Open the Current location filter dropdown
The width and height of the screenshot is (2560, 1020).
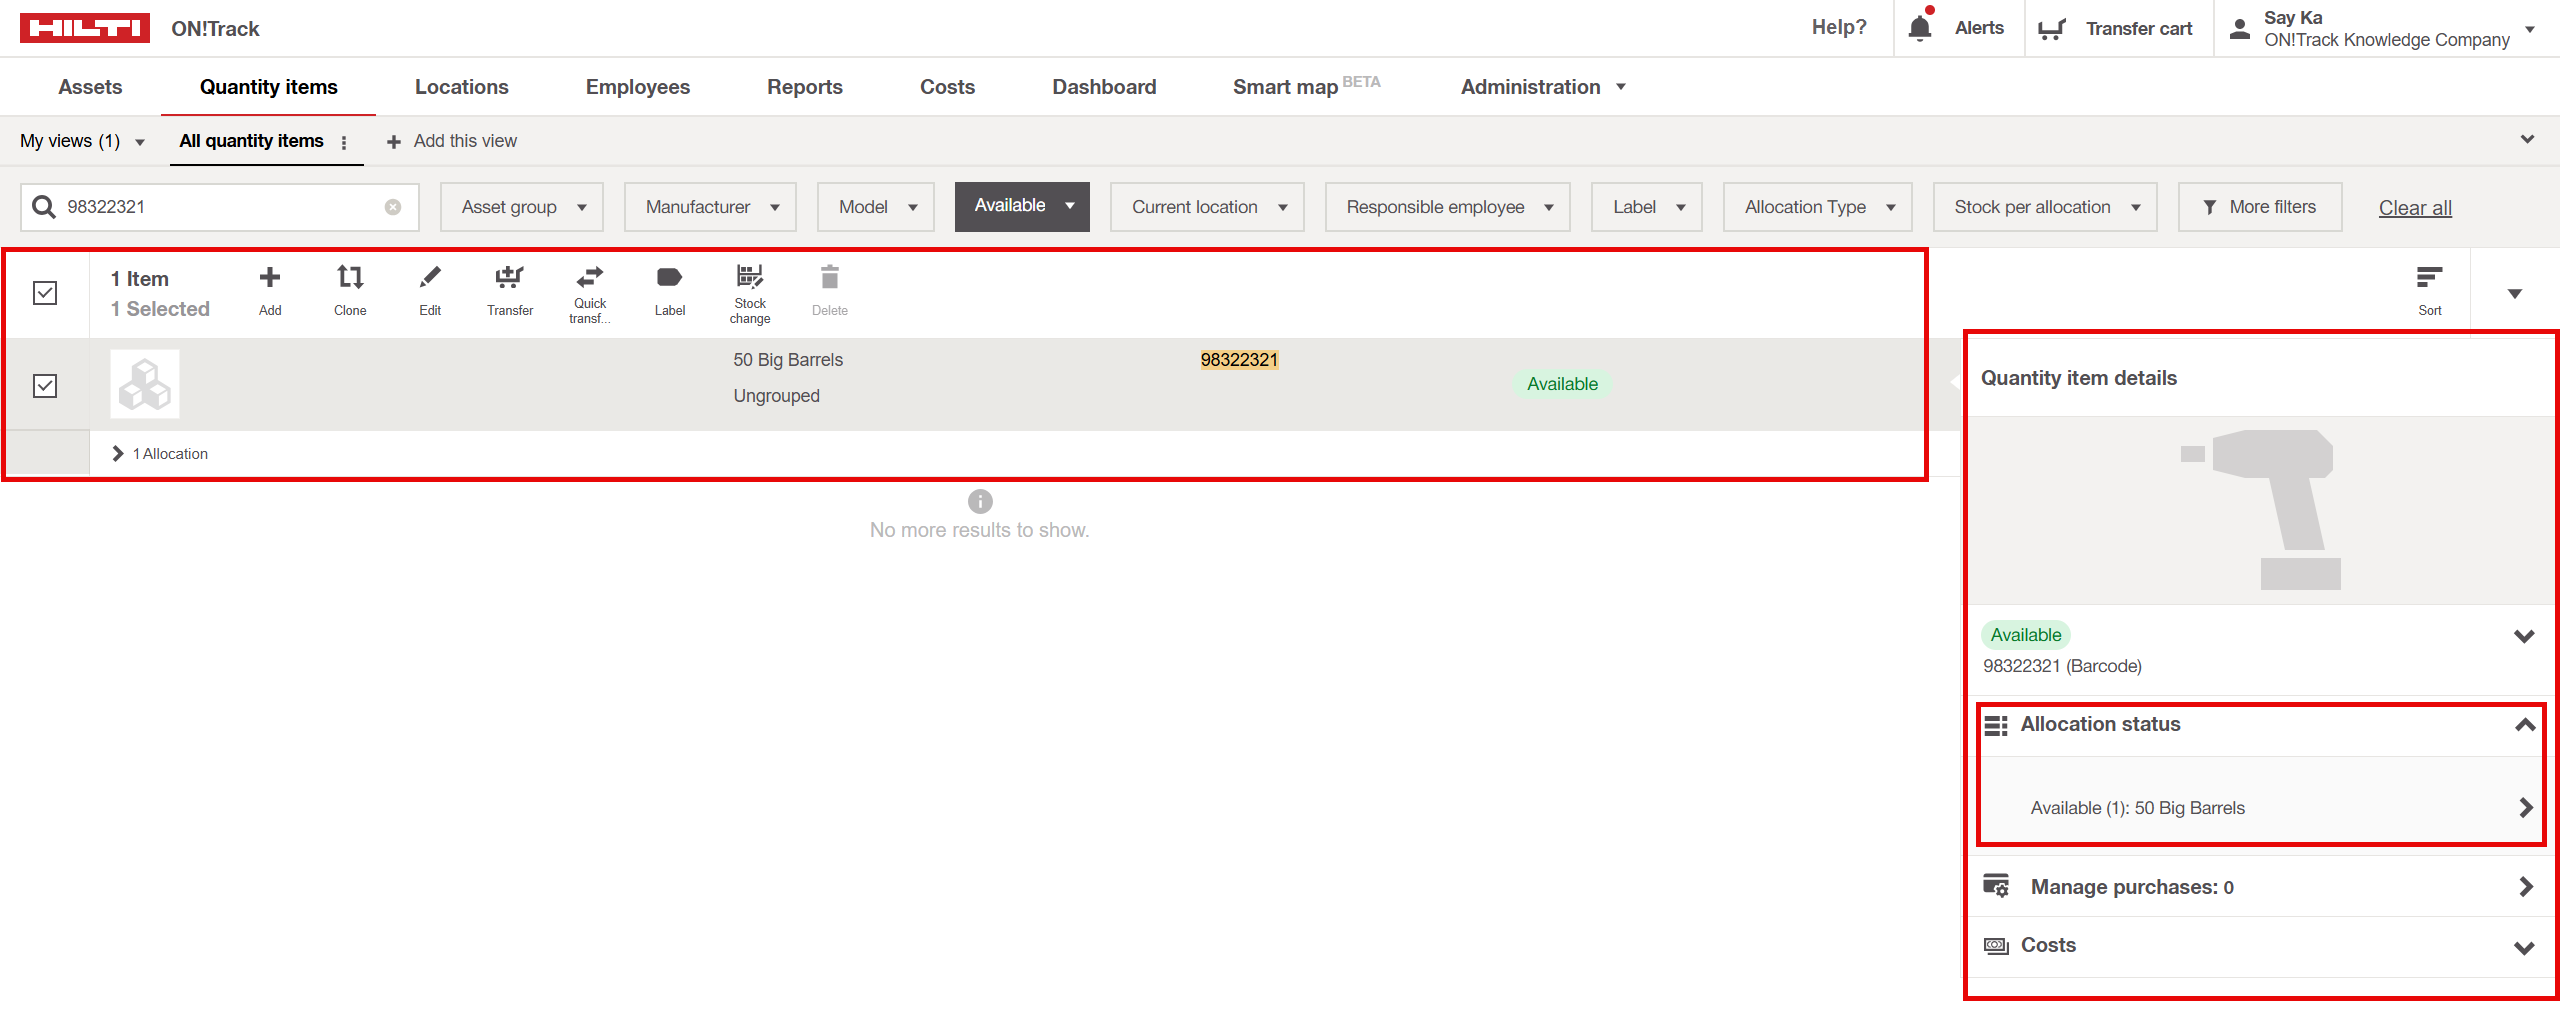point(1207,207)
